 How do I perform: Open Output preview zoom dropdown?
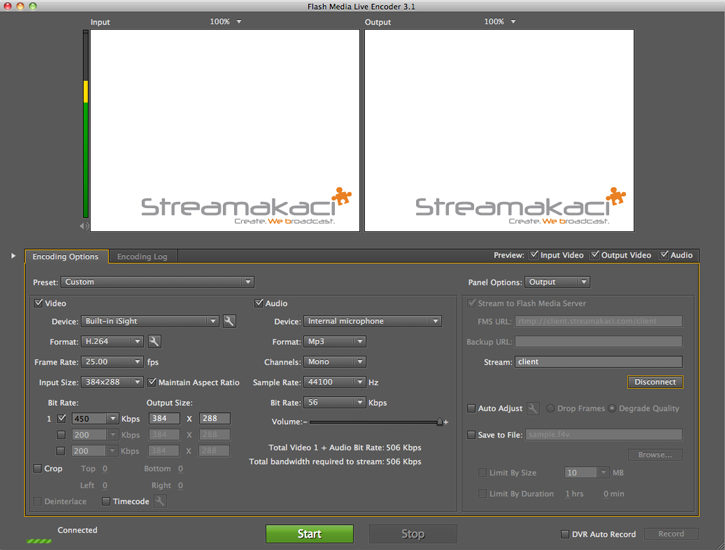[x=500, y=22]
